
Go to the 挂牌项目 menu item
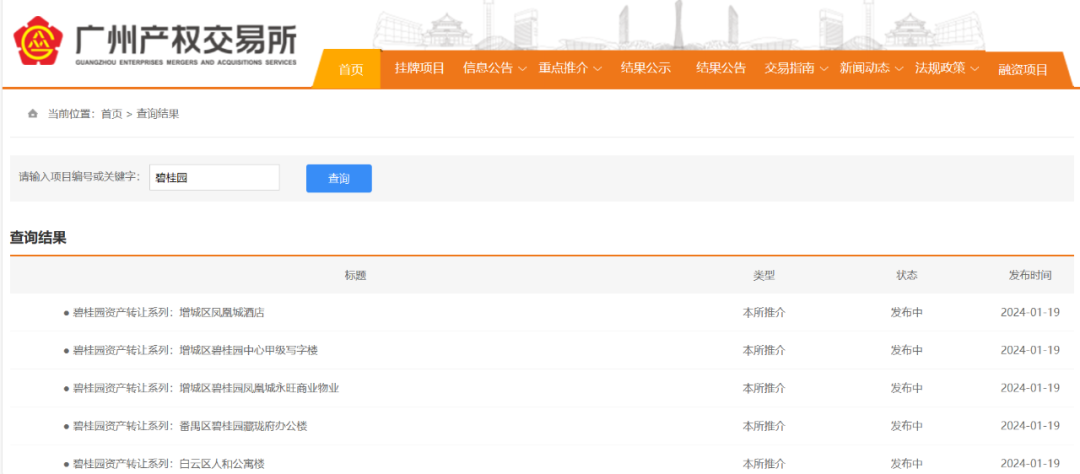(x=419, y=68)
